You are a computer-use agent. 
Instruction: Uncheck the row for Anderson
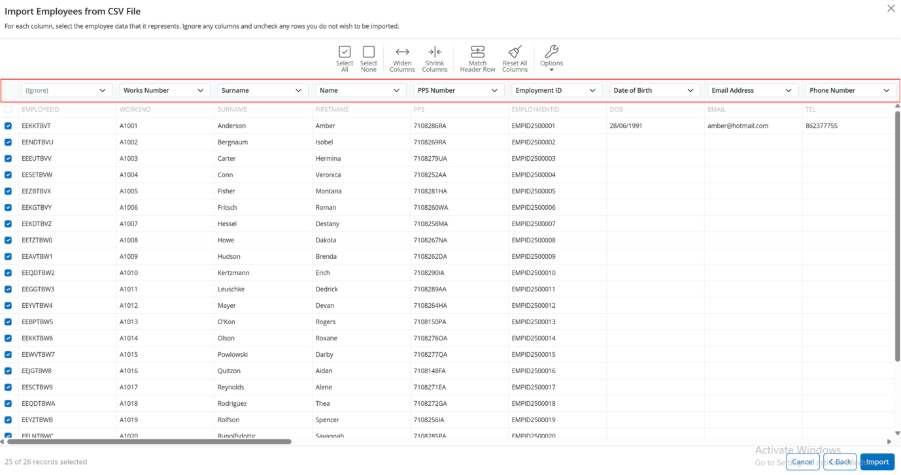(8, 126)
